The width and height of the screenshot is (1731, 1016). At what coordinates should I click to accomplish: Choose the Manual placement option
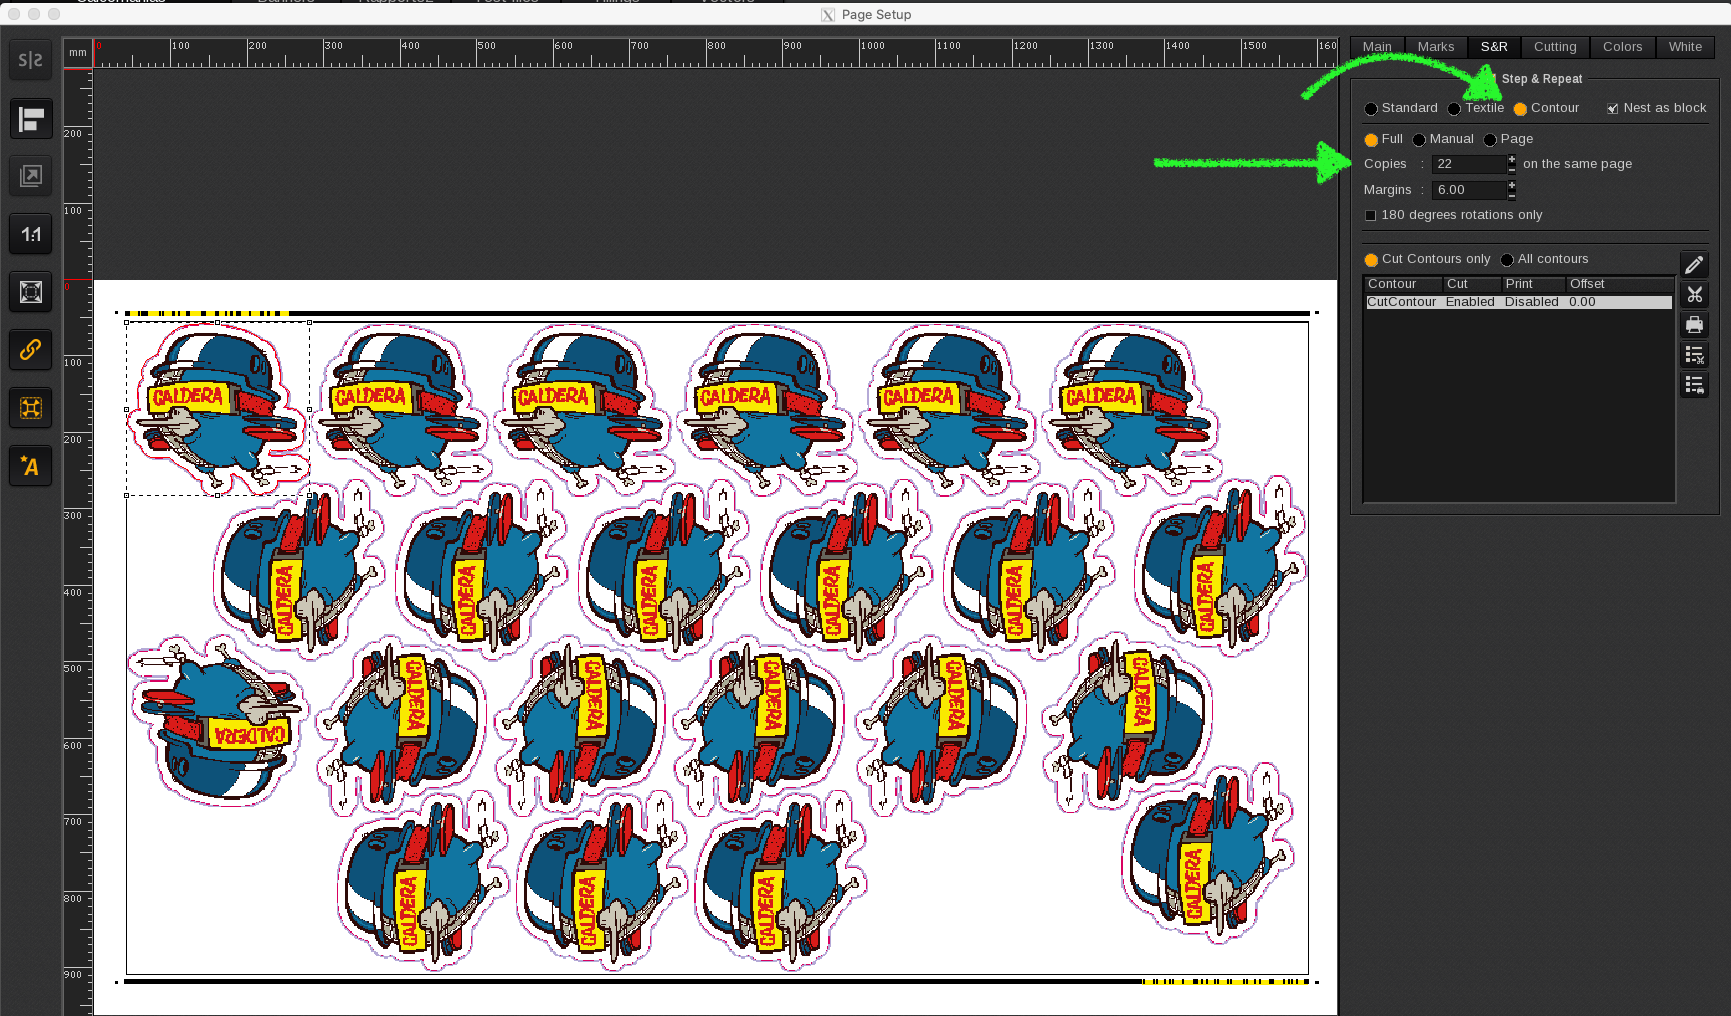[x=1417, y=139]
